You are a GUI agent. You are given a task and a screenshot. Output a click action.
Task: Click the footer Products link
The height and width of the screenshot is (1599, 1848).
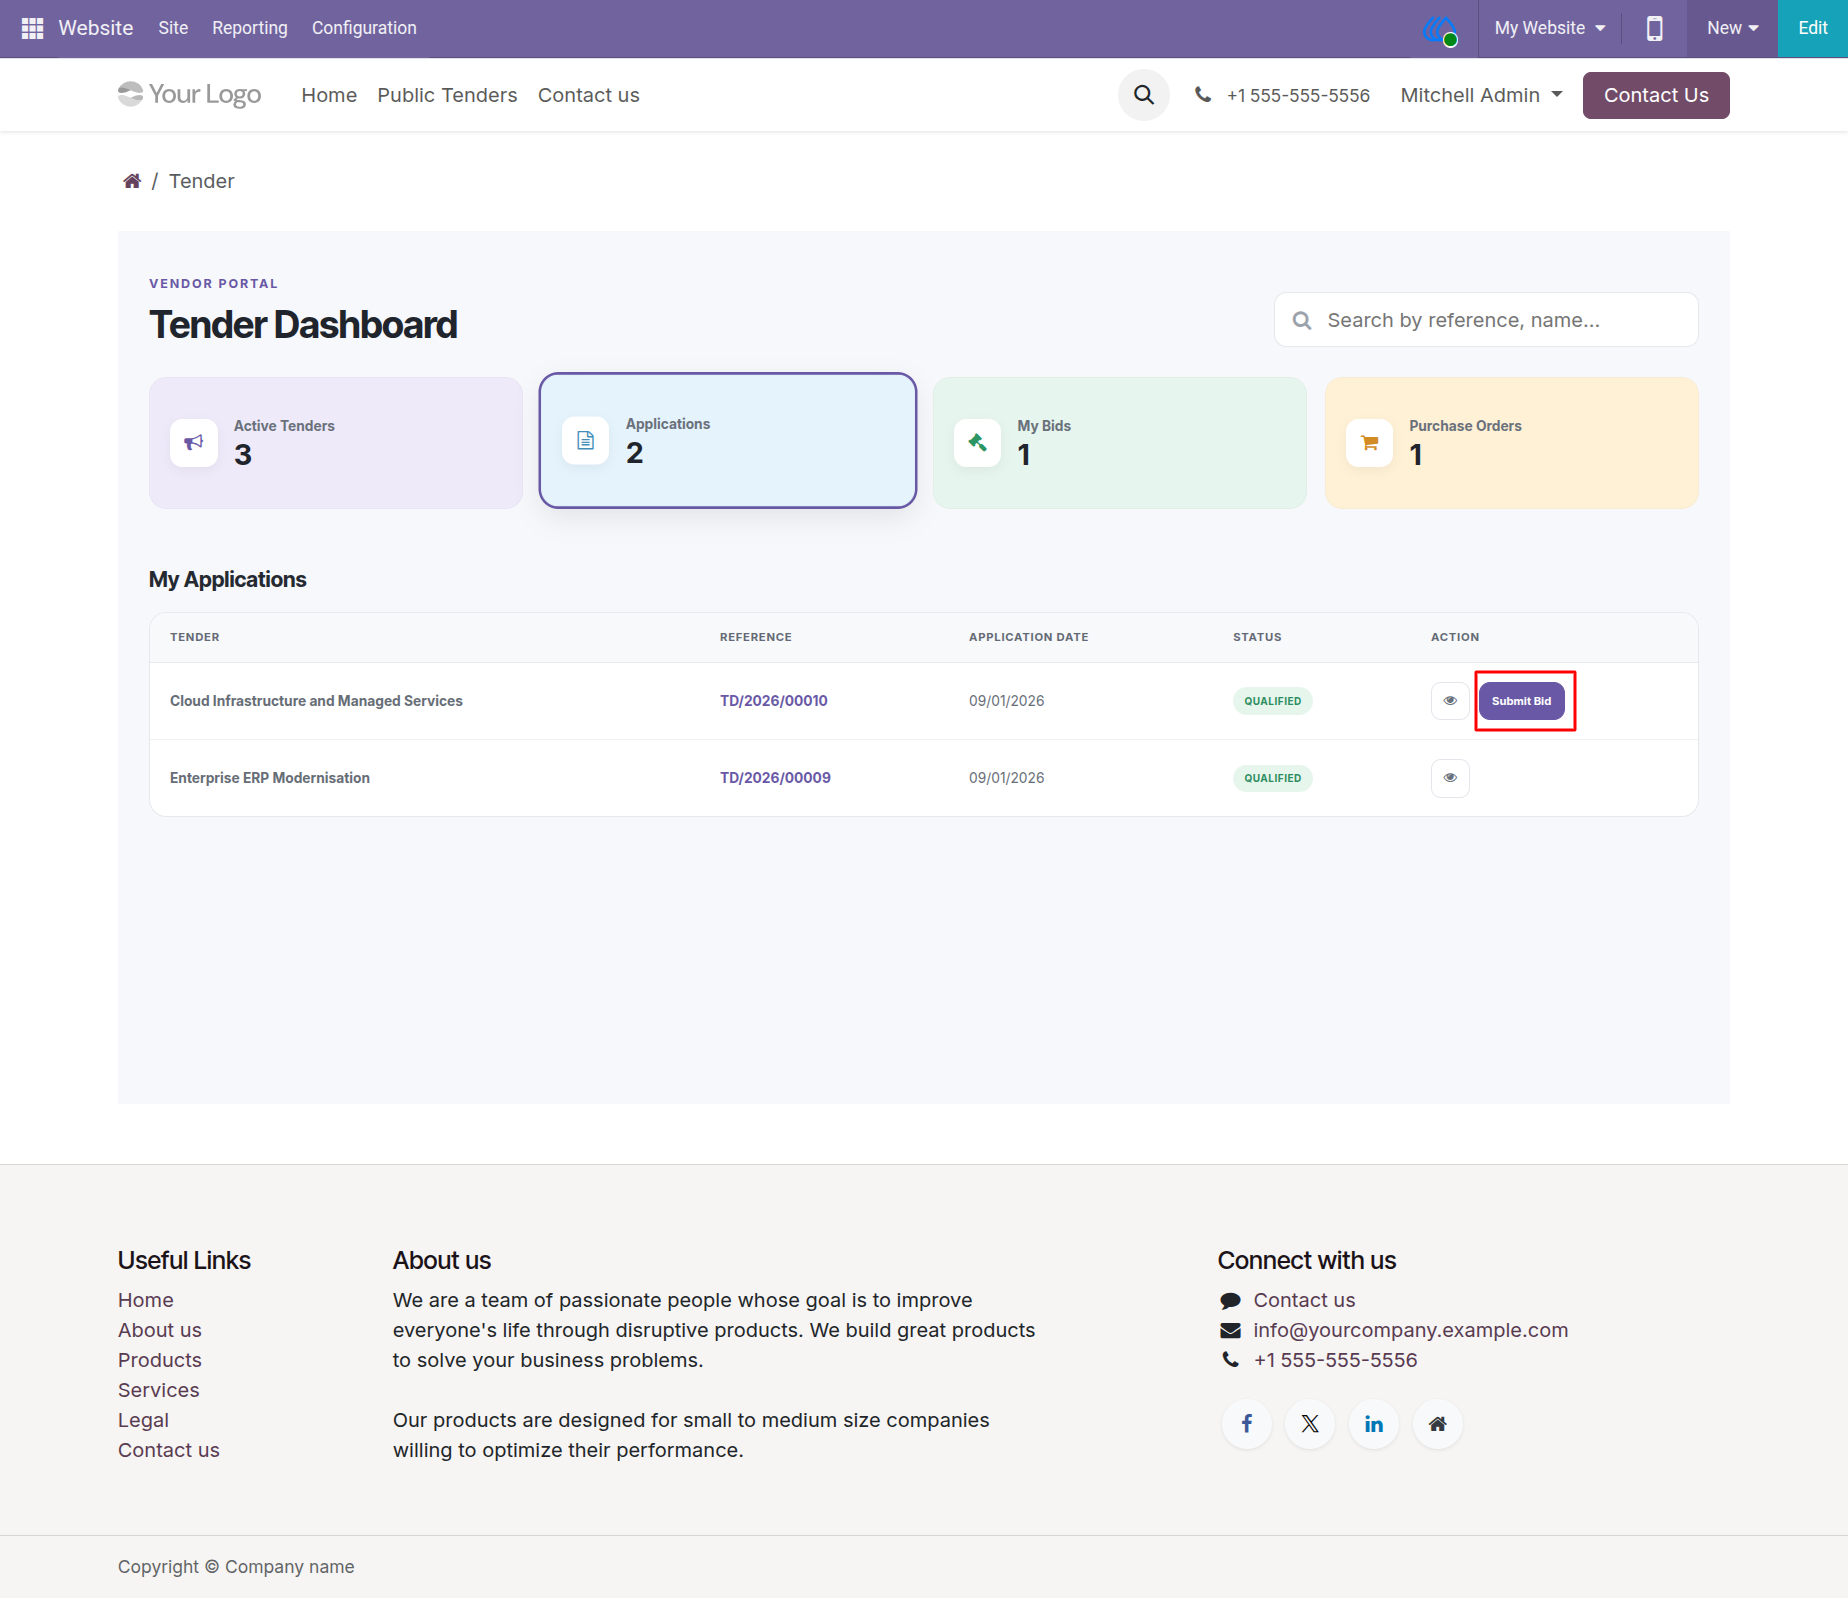click(x=160, y=1360)
